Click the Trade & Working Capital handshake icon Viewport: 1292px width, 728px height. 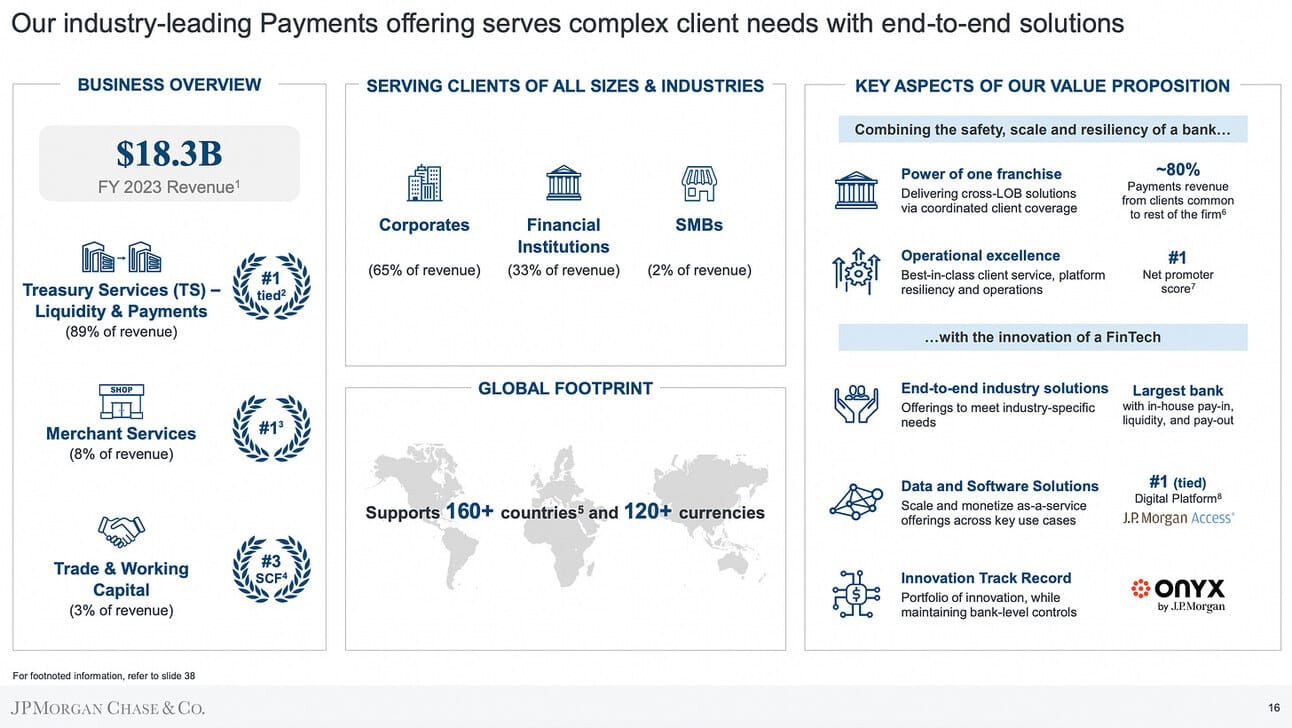[121, 531]
